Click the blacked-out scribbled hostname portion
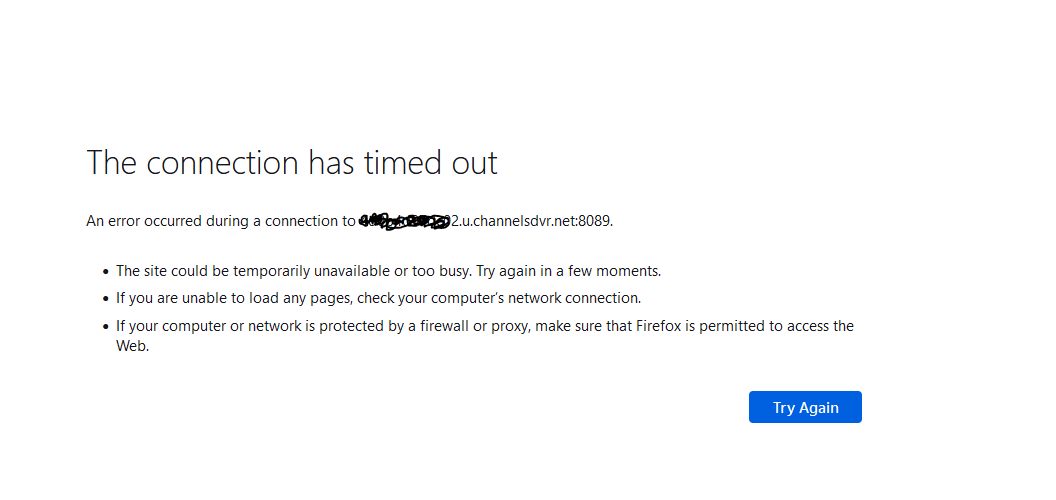 (x=404, y=221)
